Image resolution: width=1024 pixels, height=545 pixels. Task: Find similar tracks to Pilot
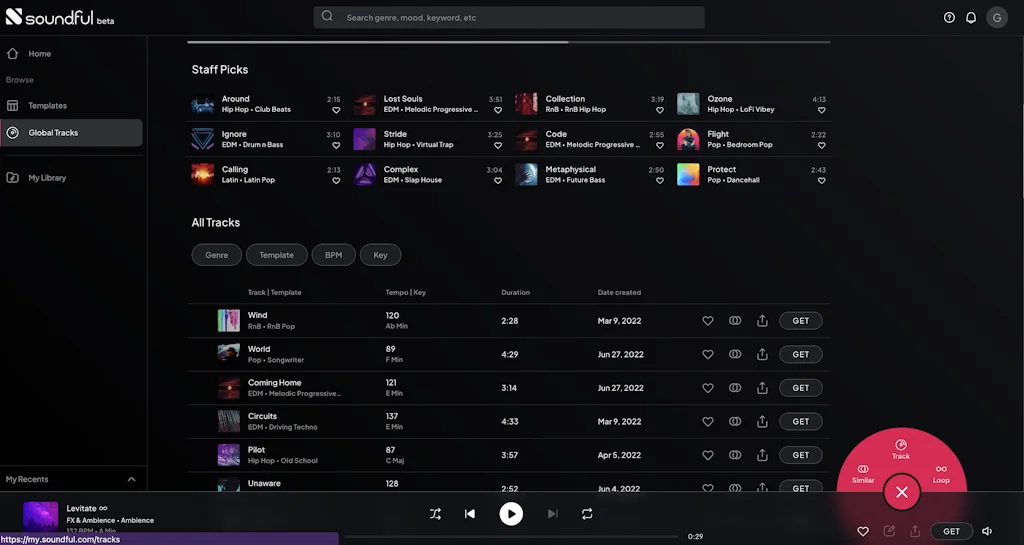click(x=735, y=455)
